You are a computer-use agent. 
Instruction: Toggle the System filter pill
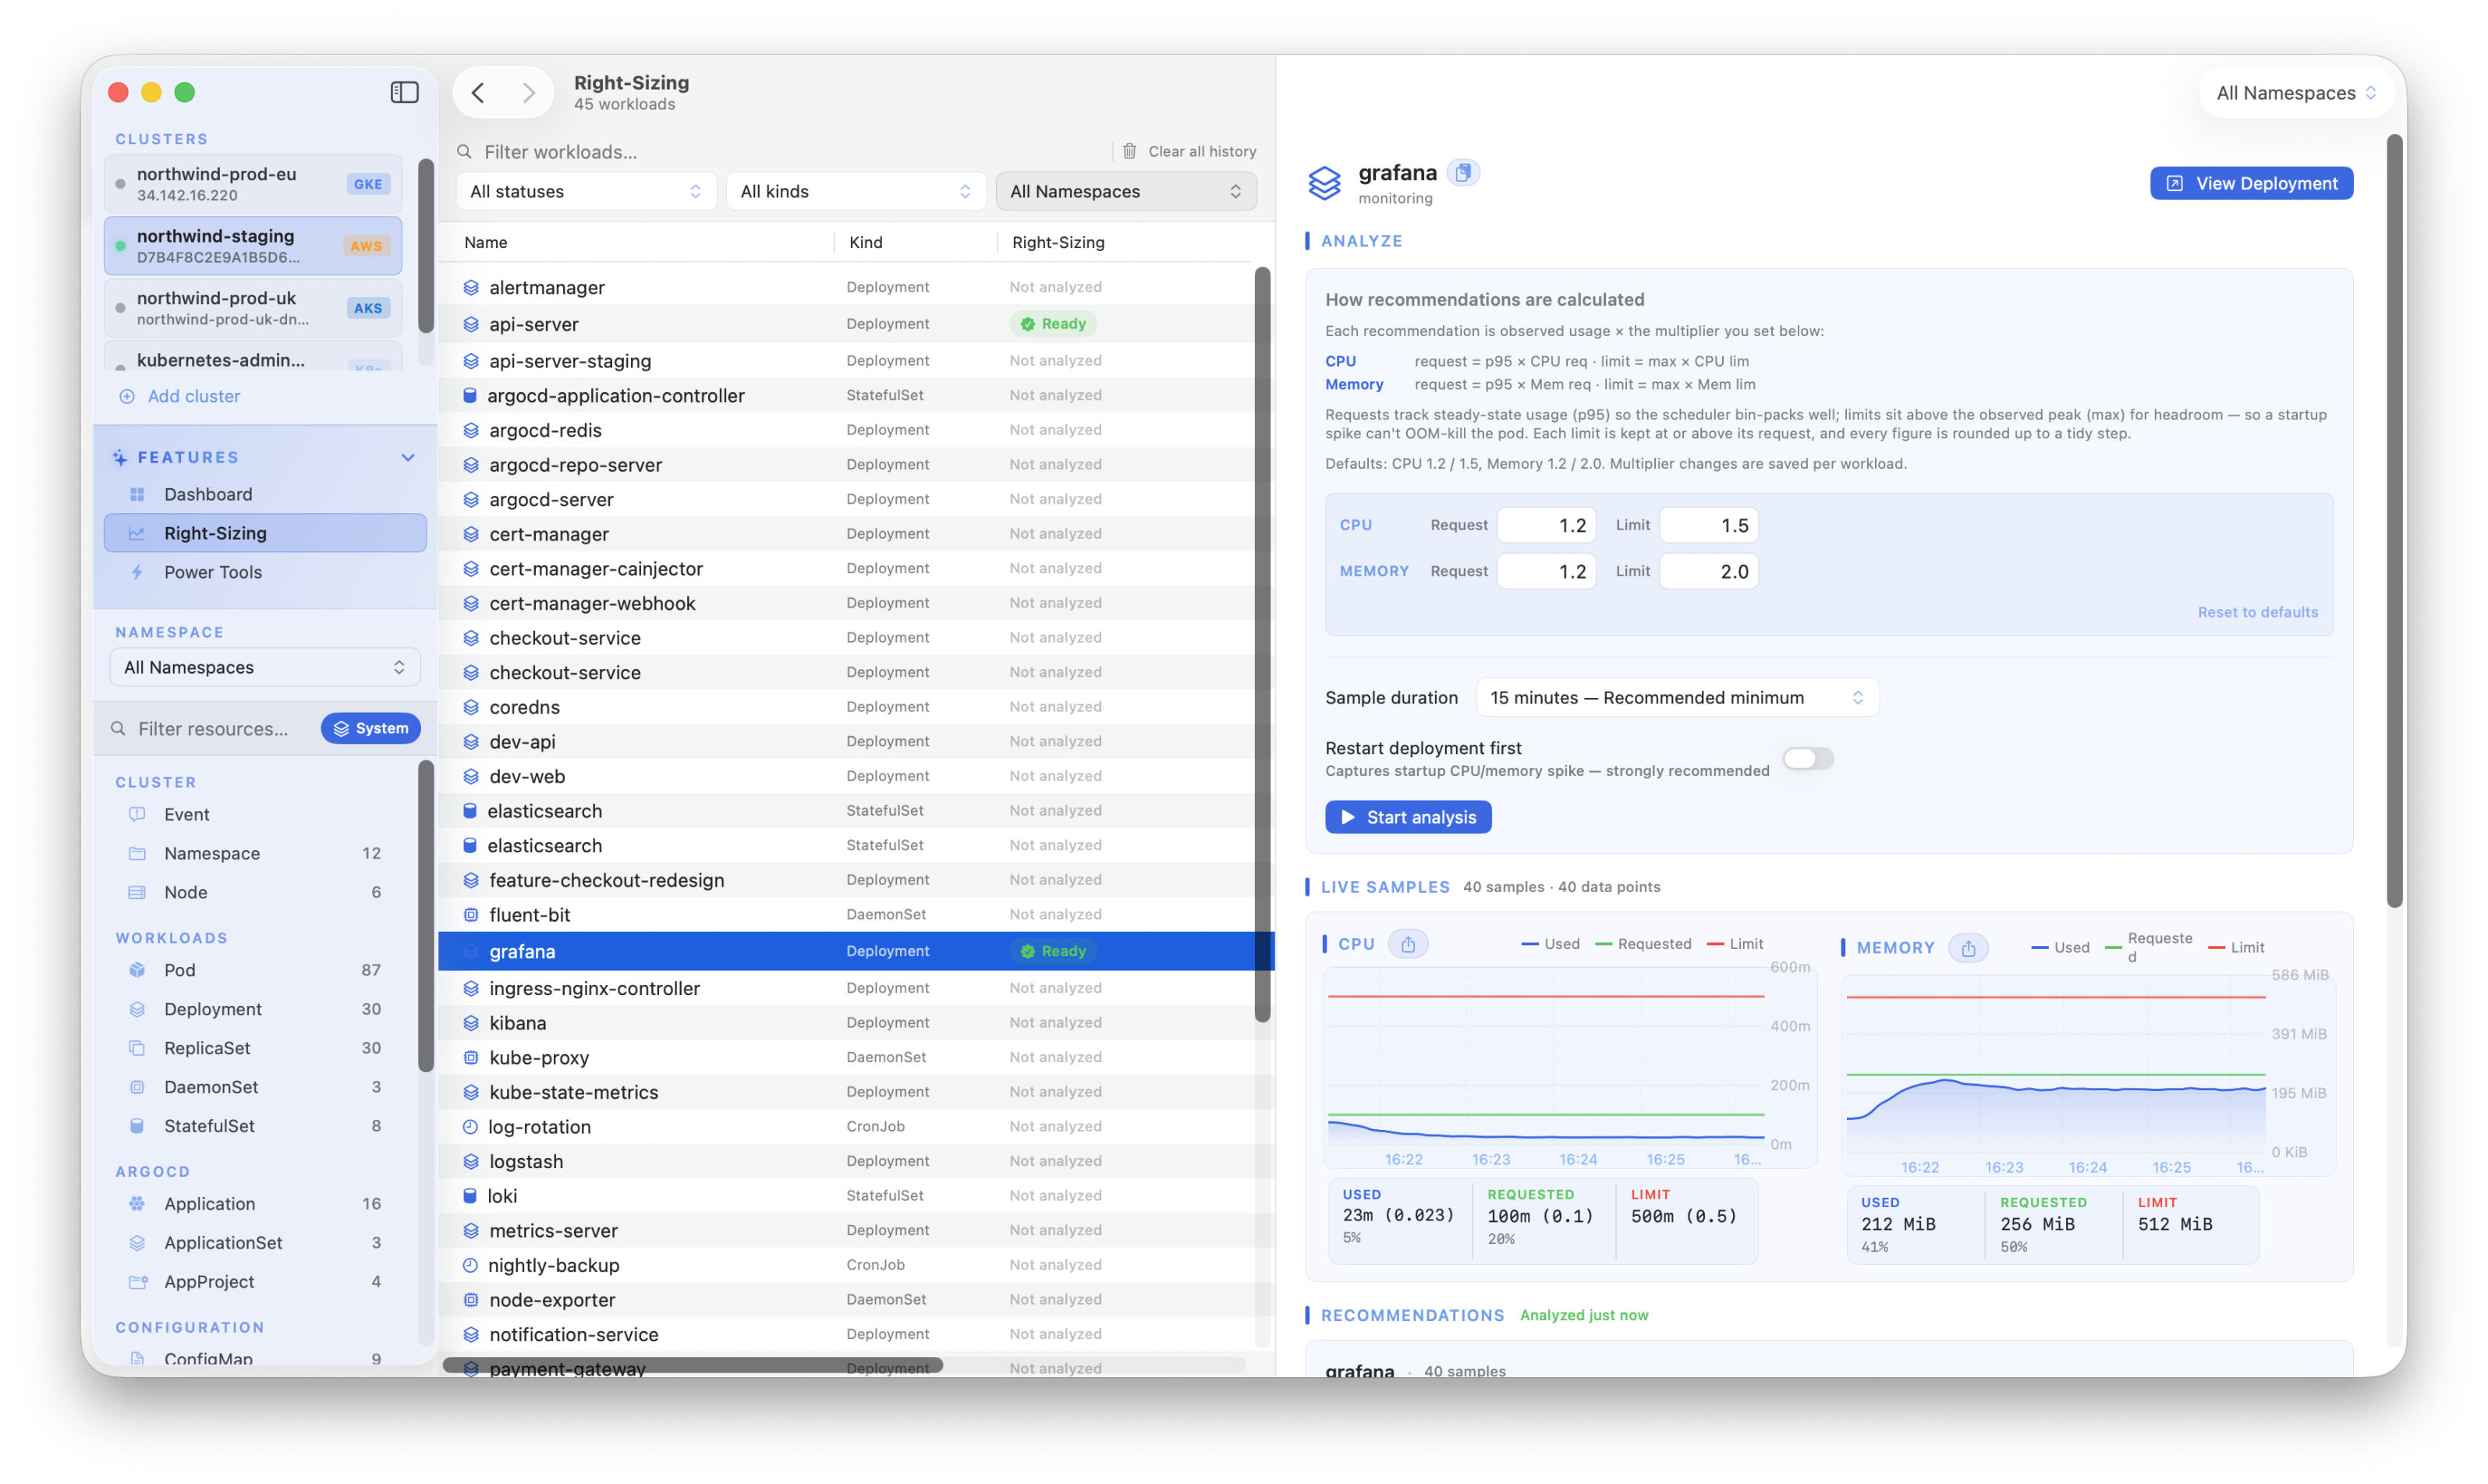point(371,728)
